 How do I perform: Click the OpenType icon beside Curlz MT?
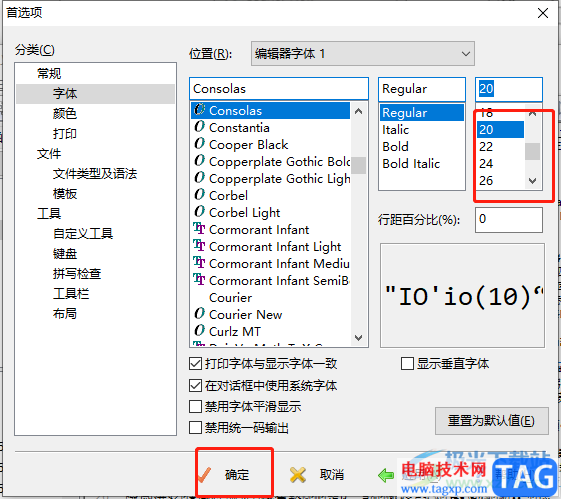[x=199, y=331]
